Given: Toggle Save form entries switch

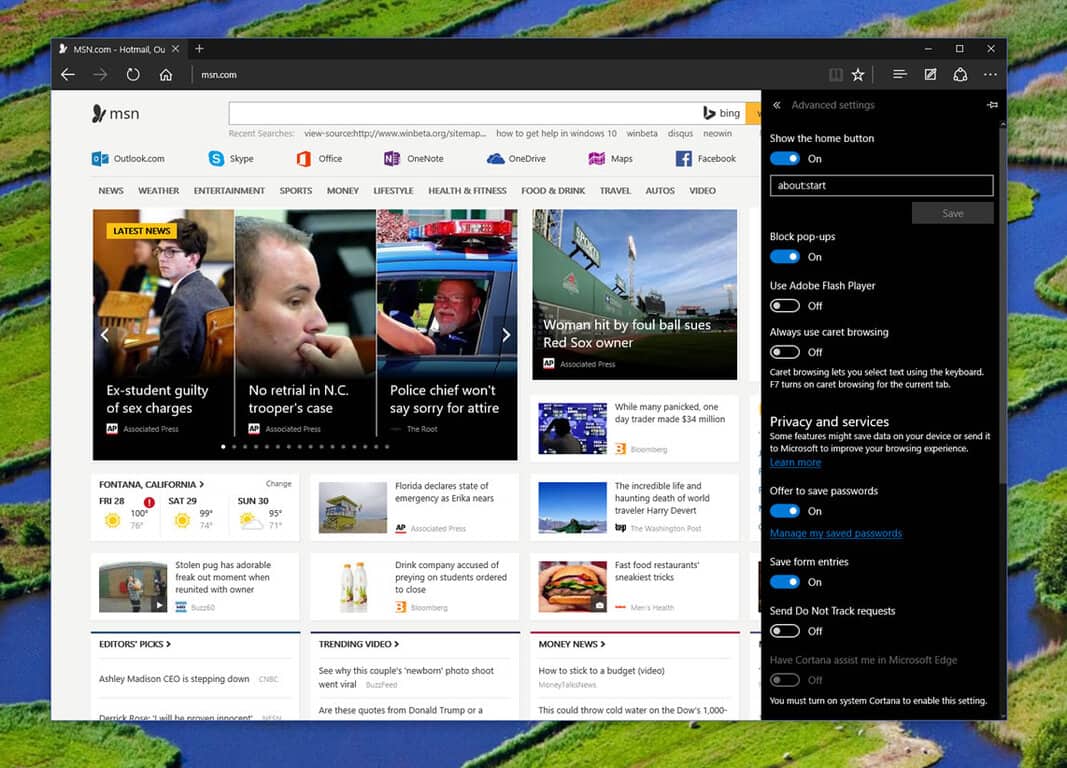Looking at the screenshot, I should click(x=785, y=582).
